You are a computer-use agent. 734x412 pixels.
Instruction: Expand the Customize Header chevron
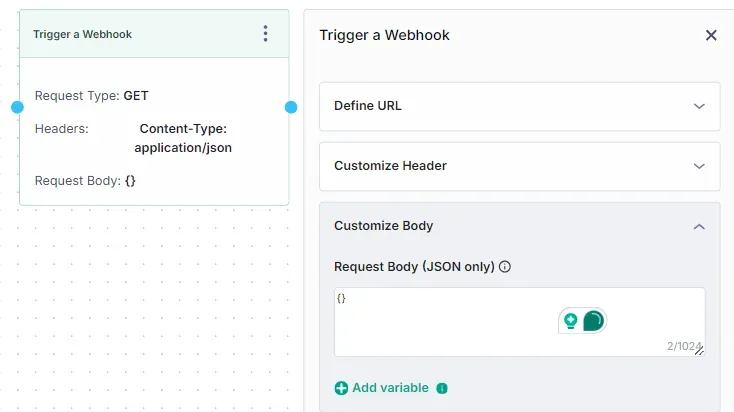click(699, 166)
